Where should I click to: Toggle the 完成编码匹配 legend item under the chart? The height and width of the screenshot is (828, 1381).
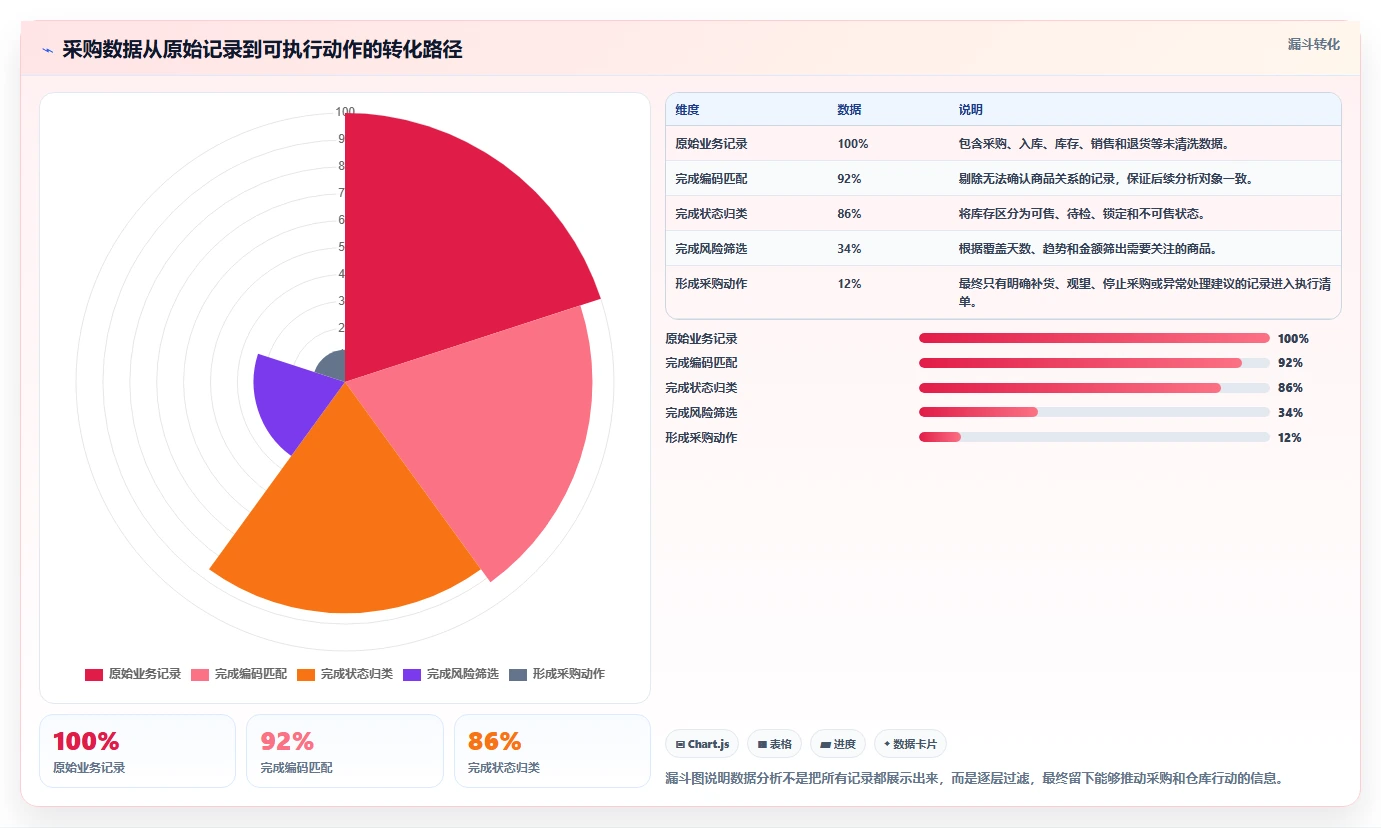[239, 674]
